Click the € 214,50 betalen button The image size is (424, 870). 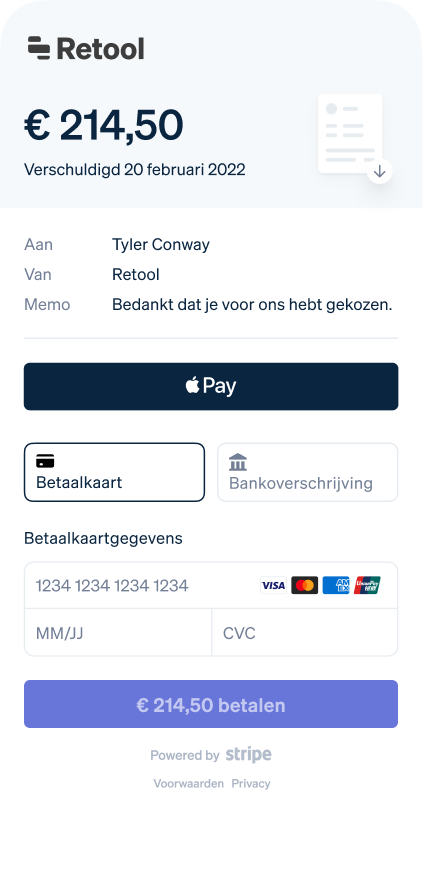[211, 704]
